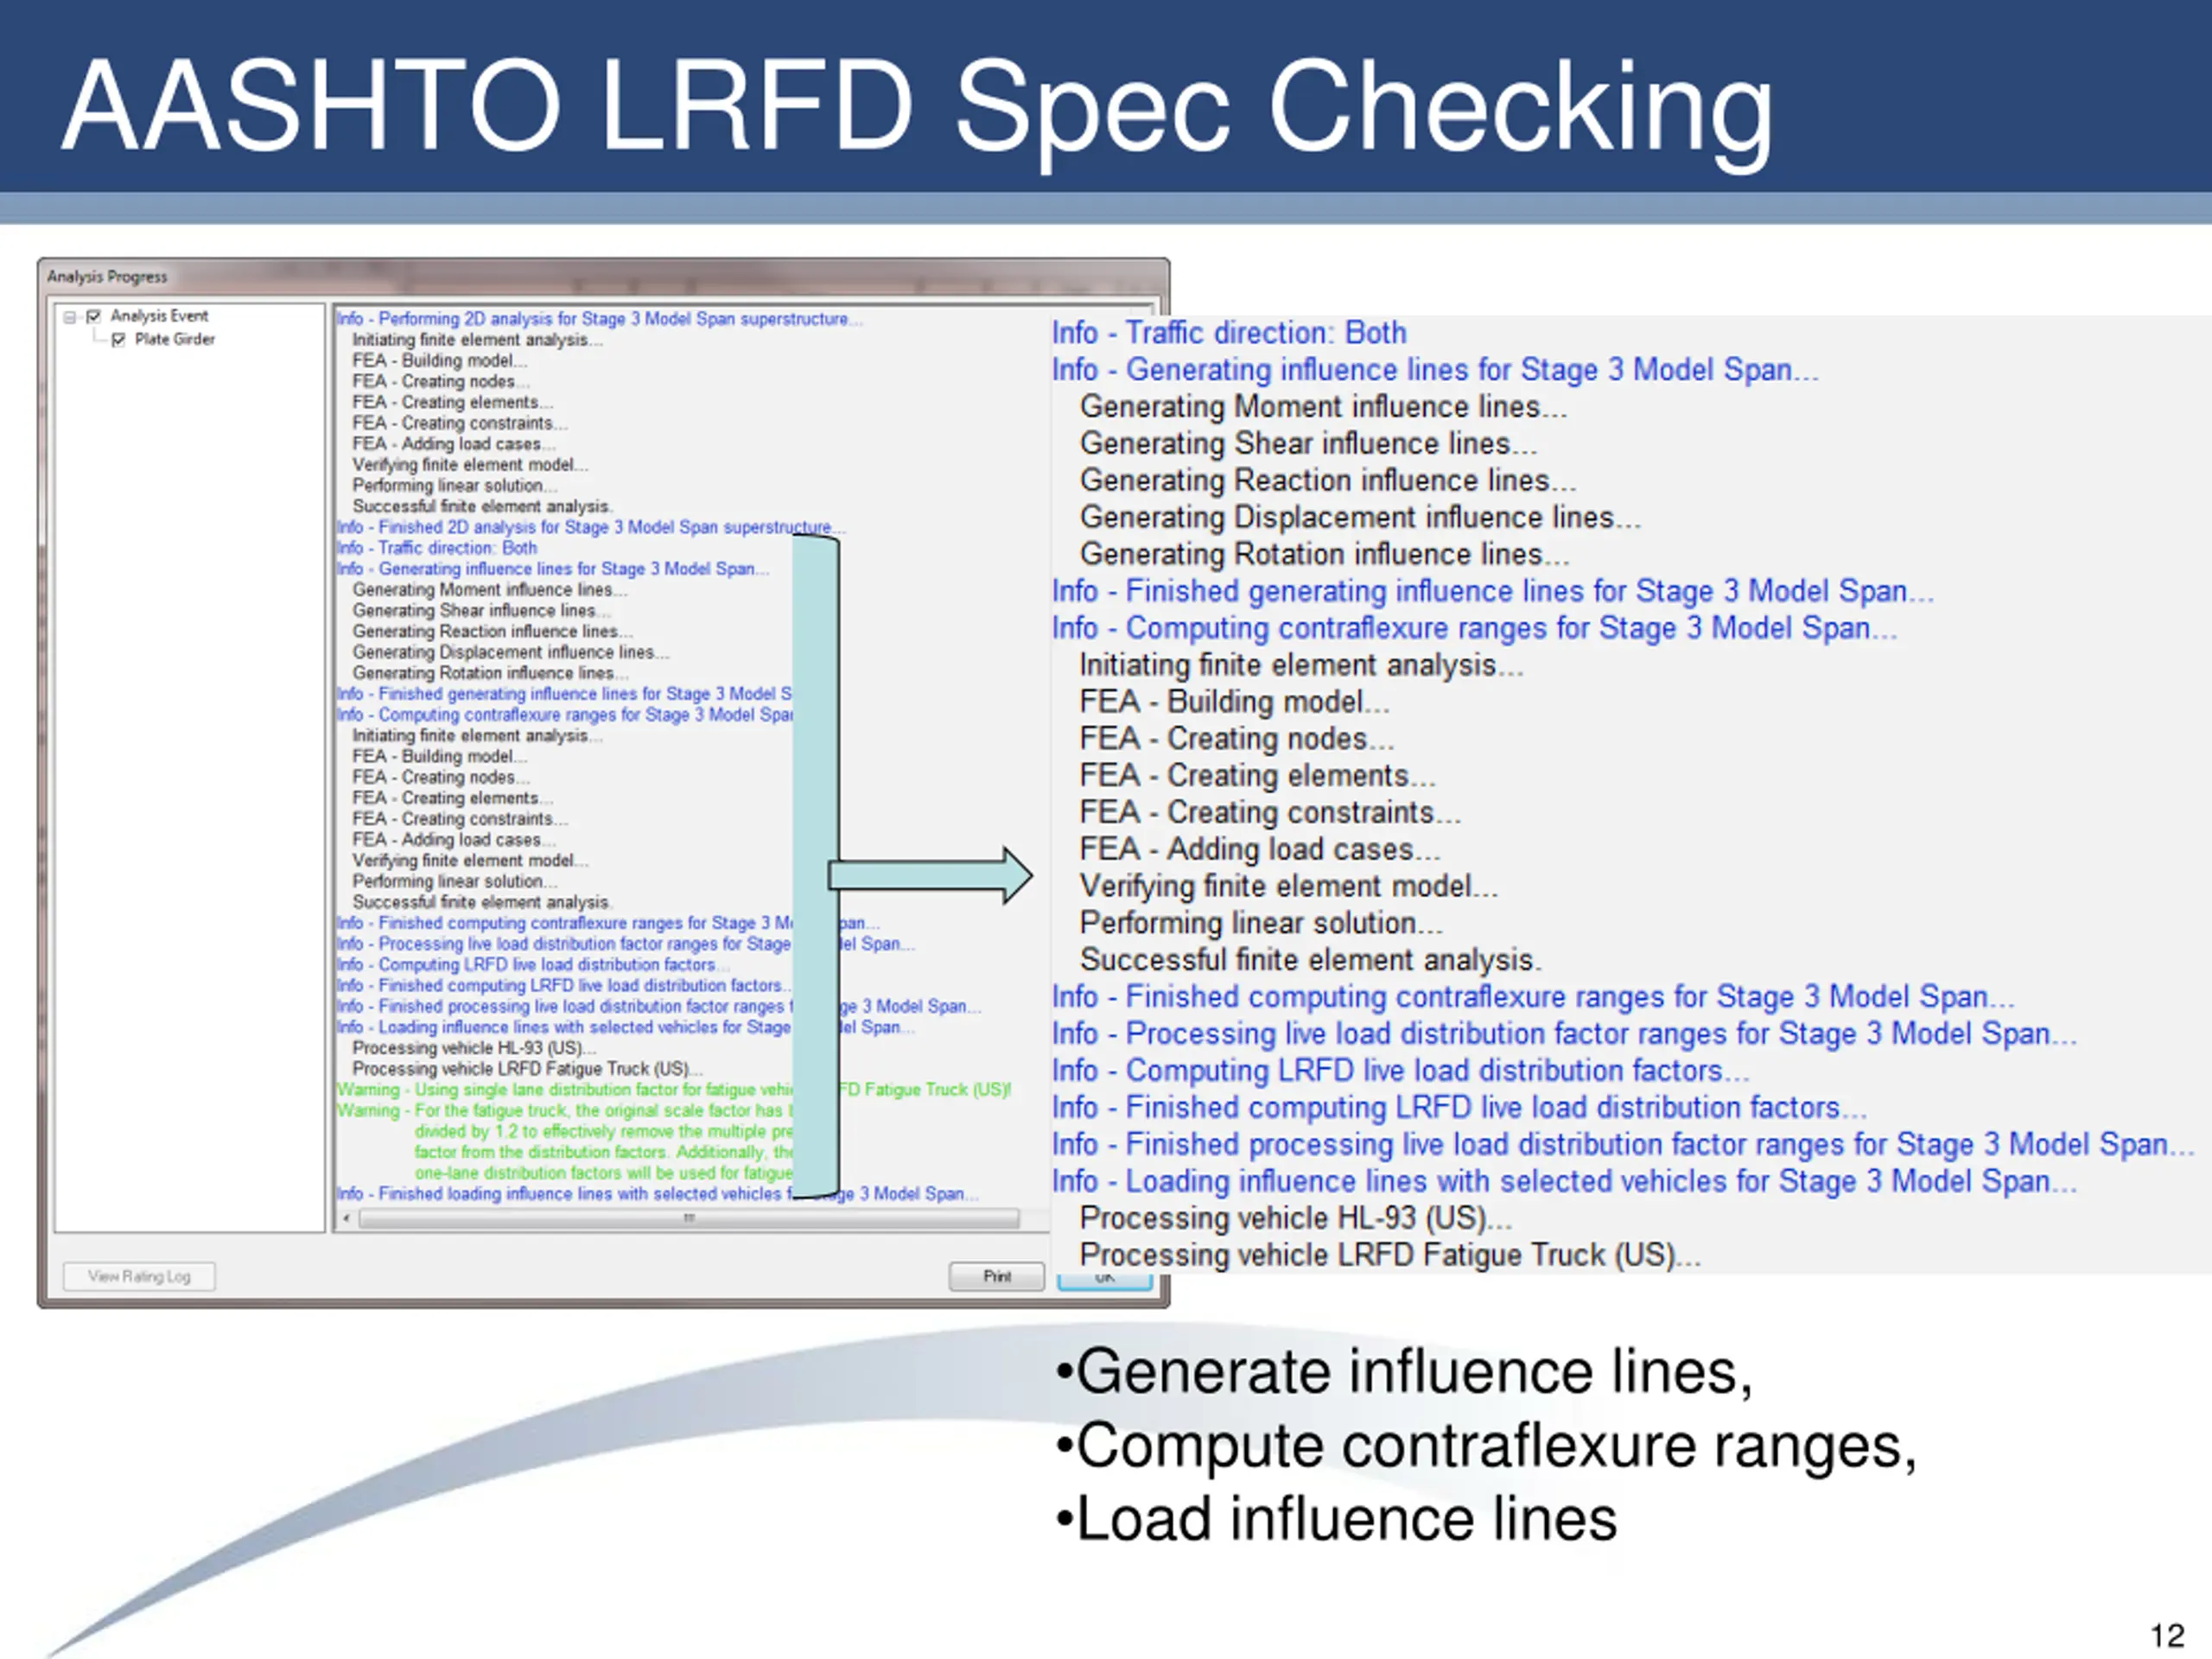
Task: Click the Analysis Progress dialog title
Action: [x=107, y=277]
